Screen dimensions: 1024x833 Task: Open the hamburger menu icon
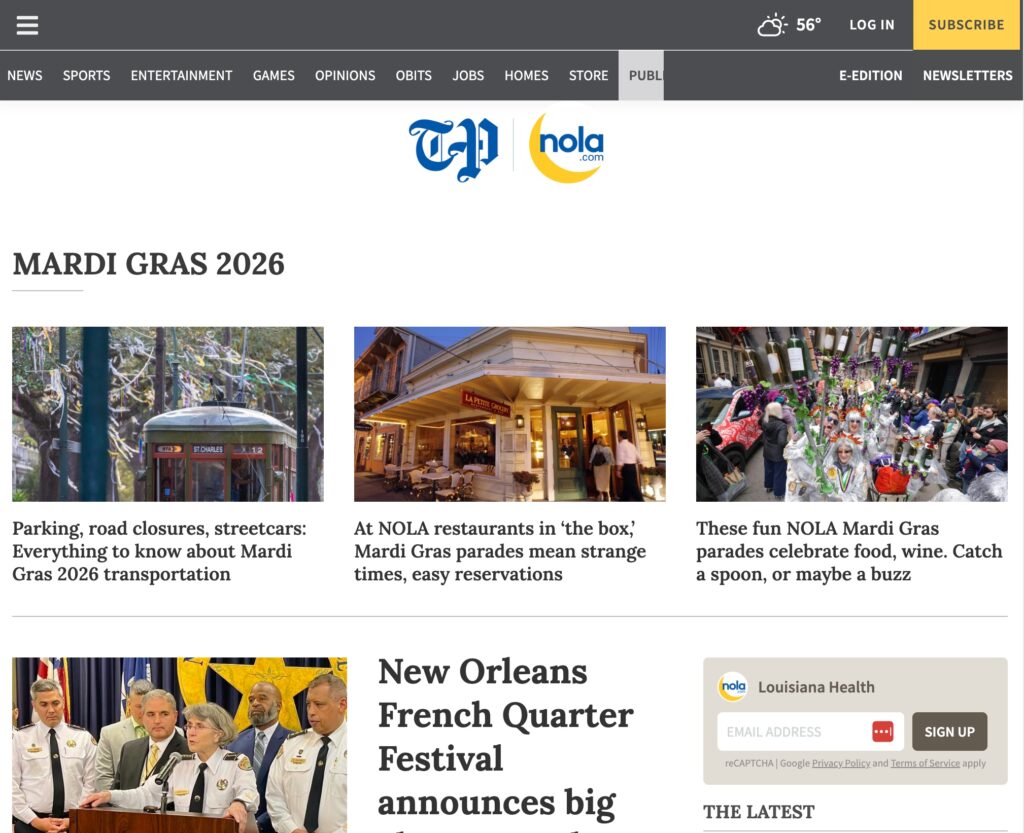click(x=27, y=25)
